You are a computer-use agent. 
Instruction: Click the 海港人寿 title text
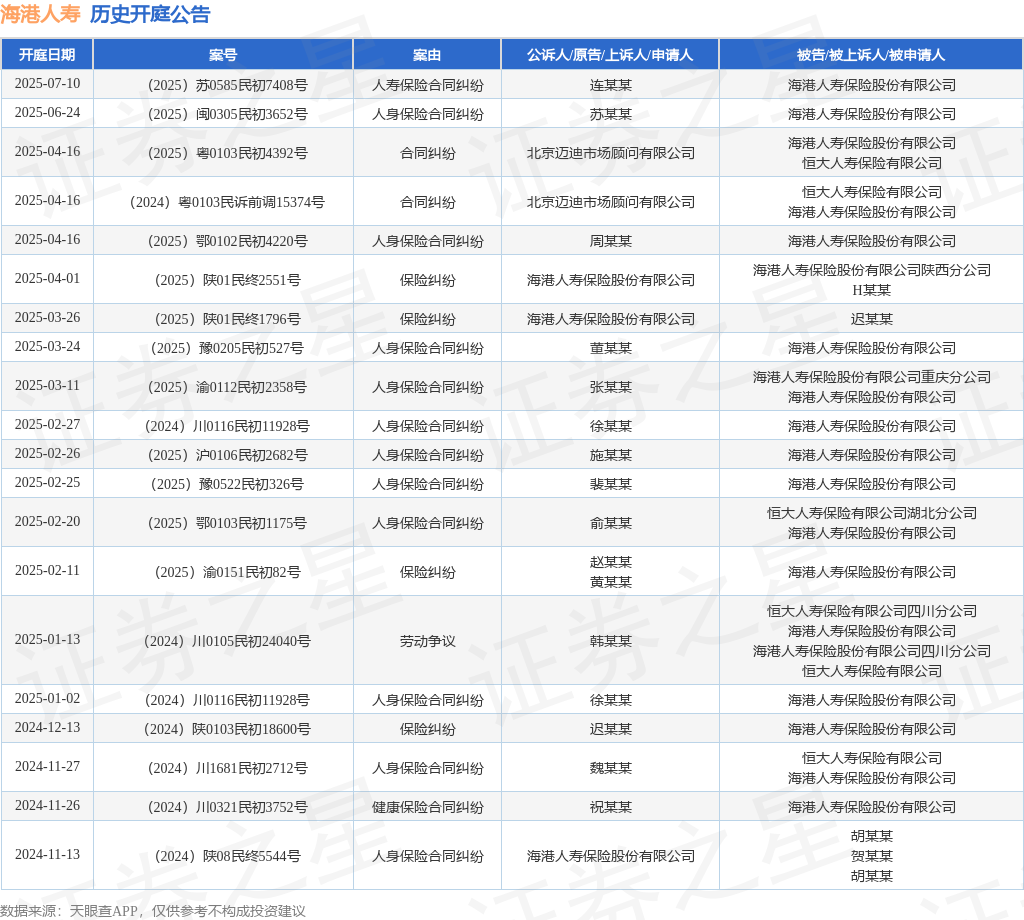[x=40, y=14]
